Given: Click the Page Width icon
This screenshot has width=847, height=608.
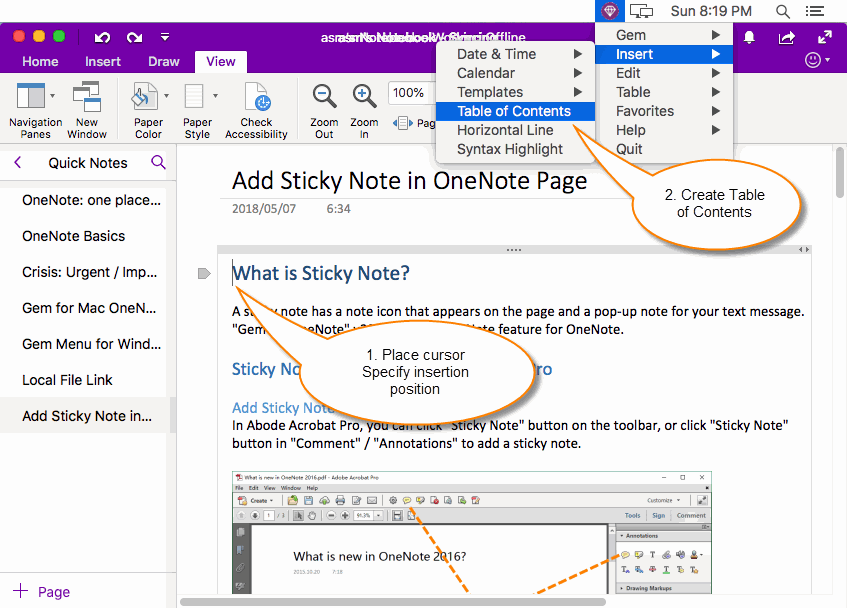Looking at the screenshot, I should coord(402,123).
